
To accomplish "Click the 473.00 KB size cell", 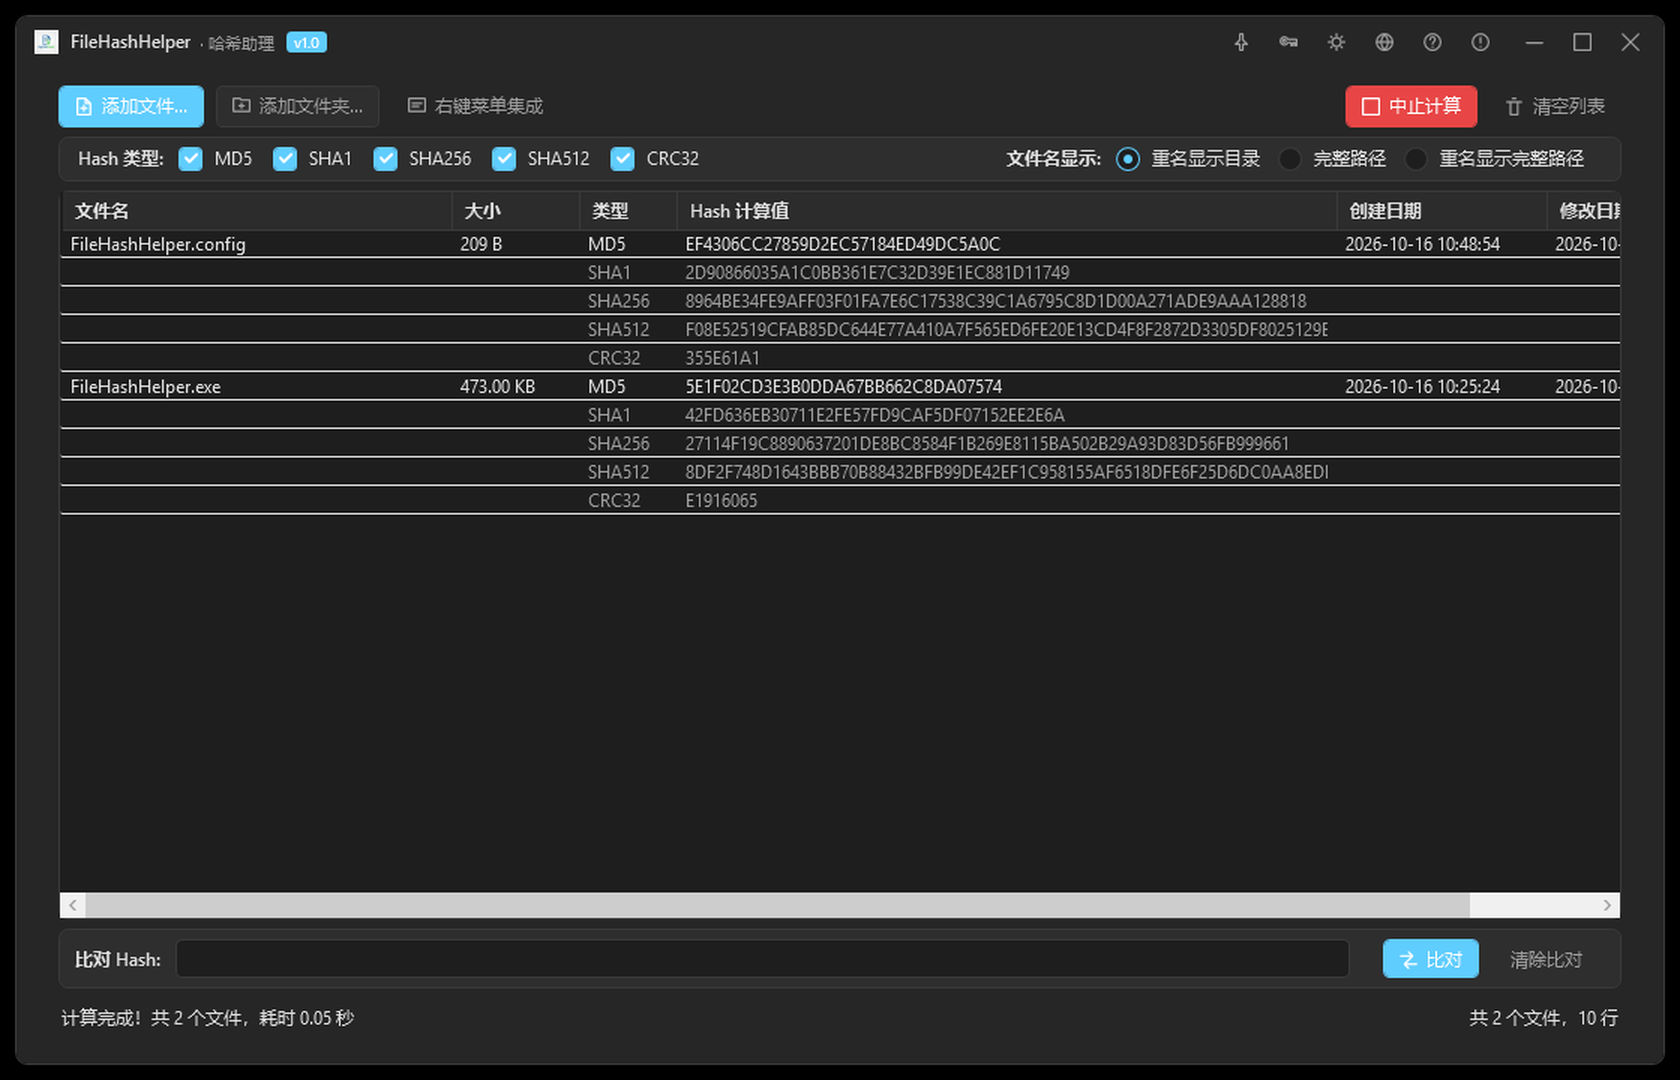I will pyautogui.click(x=497, y=387).
